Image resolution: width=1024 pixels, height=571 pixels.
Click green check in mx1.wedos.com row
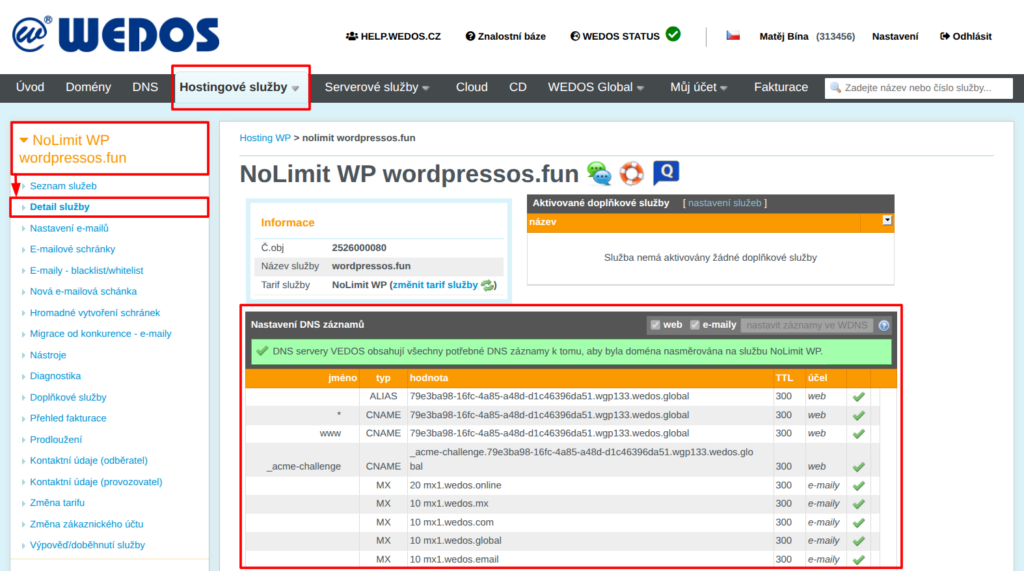[859, 523]
